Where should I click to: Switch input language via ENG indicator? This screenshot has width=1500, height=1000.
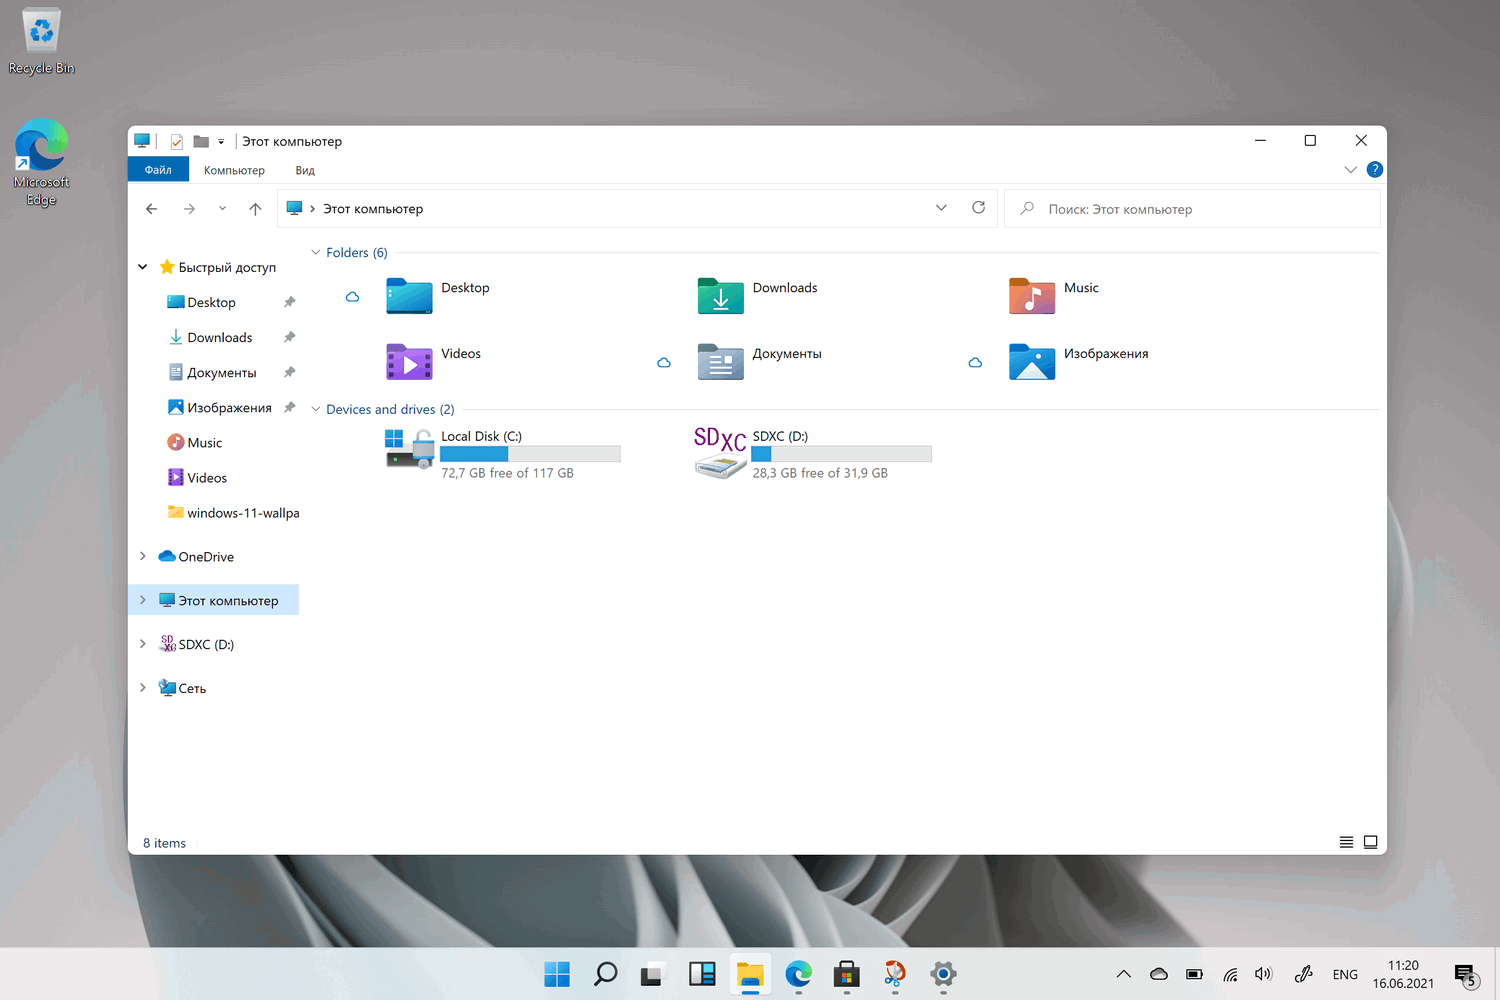tap(1345, 974)
